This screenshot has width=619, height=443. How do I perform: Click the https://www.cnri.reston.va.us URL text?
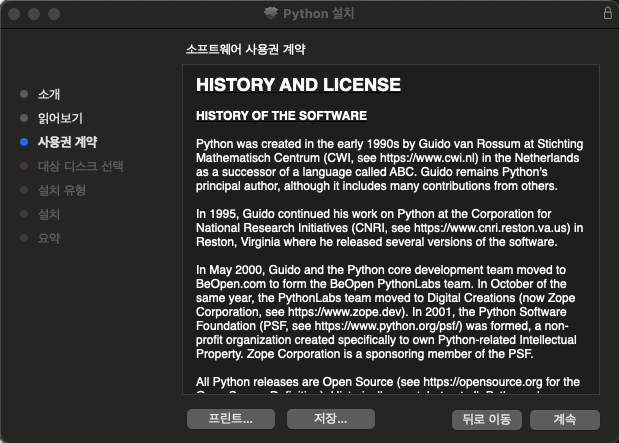coord(490,228)
